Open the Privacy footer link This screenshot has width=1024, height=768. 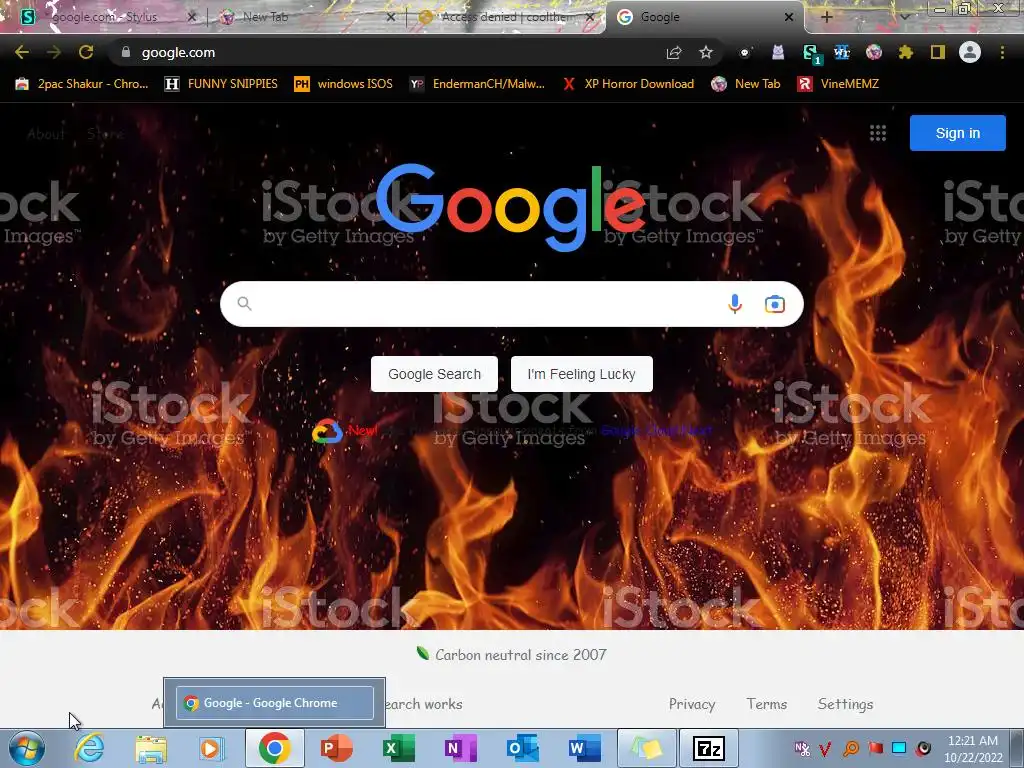point(692,704)
